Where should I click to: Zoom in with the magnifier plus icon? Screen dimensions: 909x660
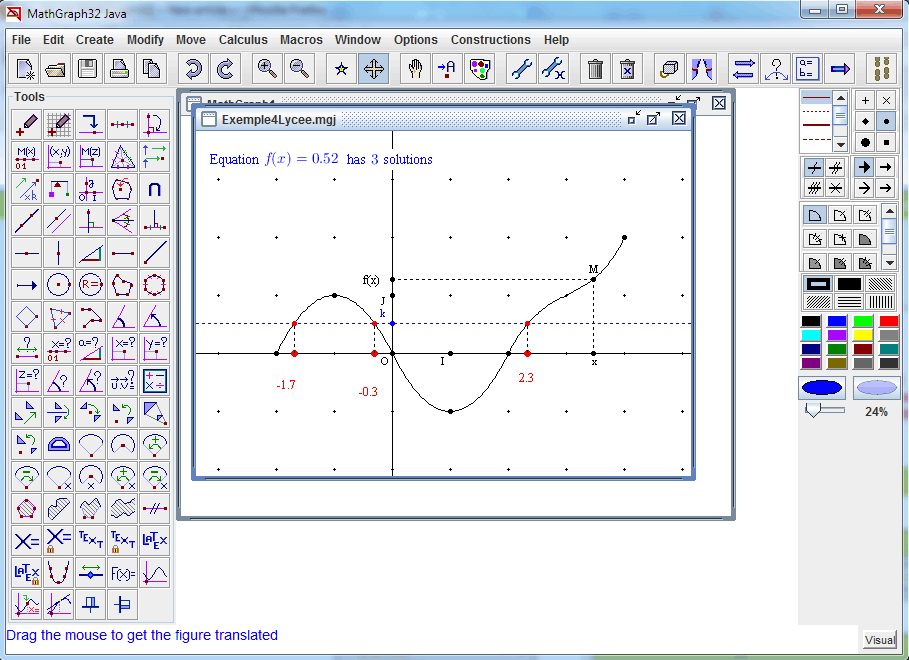pyautogui.click(x=267, y=69)
